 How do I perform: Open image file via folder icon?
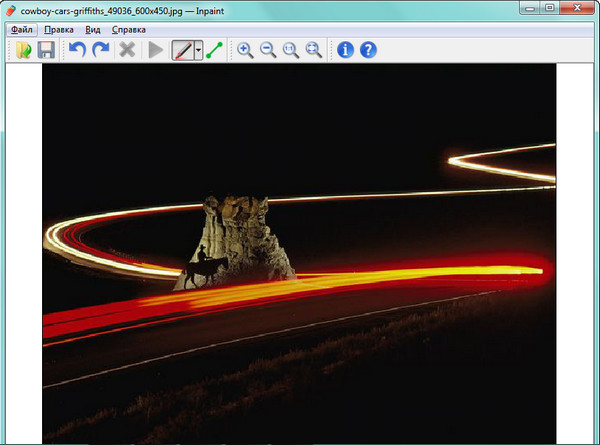click(22, 49)
